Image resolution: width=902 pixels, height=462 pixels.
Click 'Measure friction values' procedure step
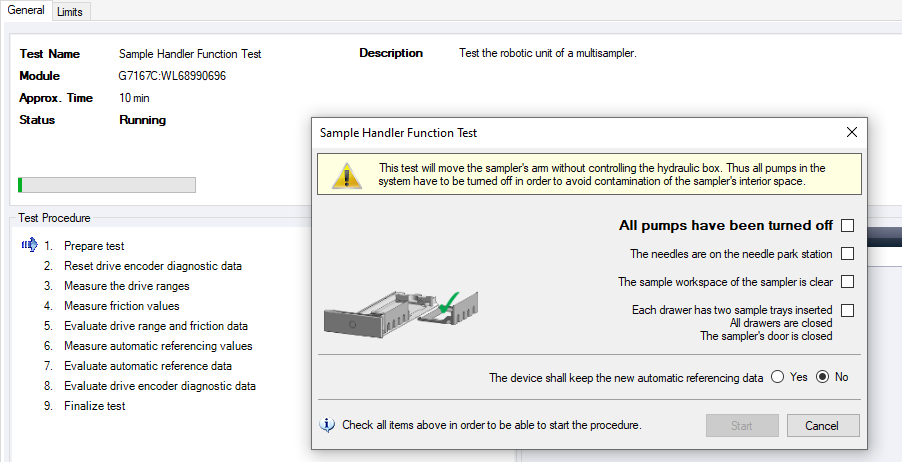121,306
